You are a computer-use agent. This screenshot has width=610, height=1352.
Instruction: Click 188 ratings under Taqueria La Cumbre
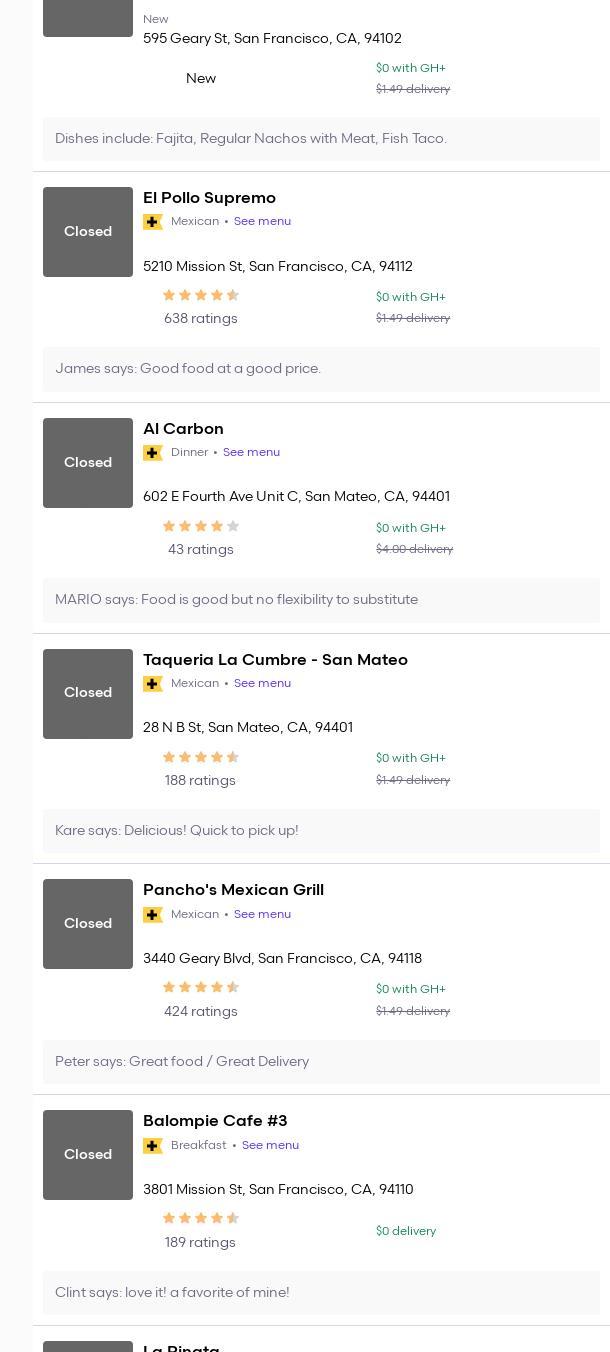click(x=200, y=781)
